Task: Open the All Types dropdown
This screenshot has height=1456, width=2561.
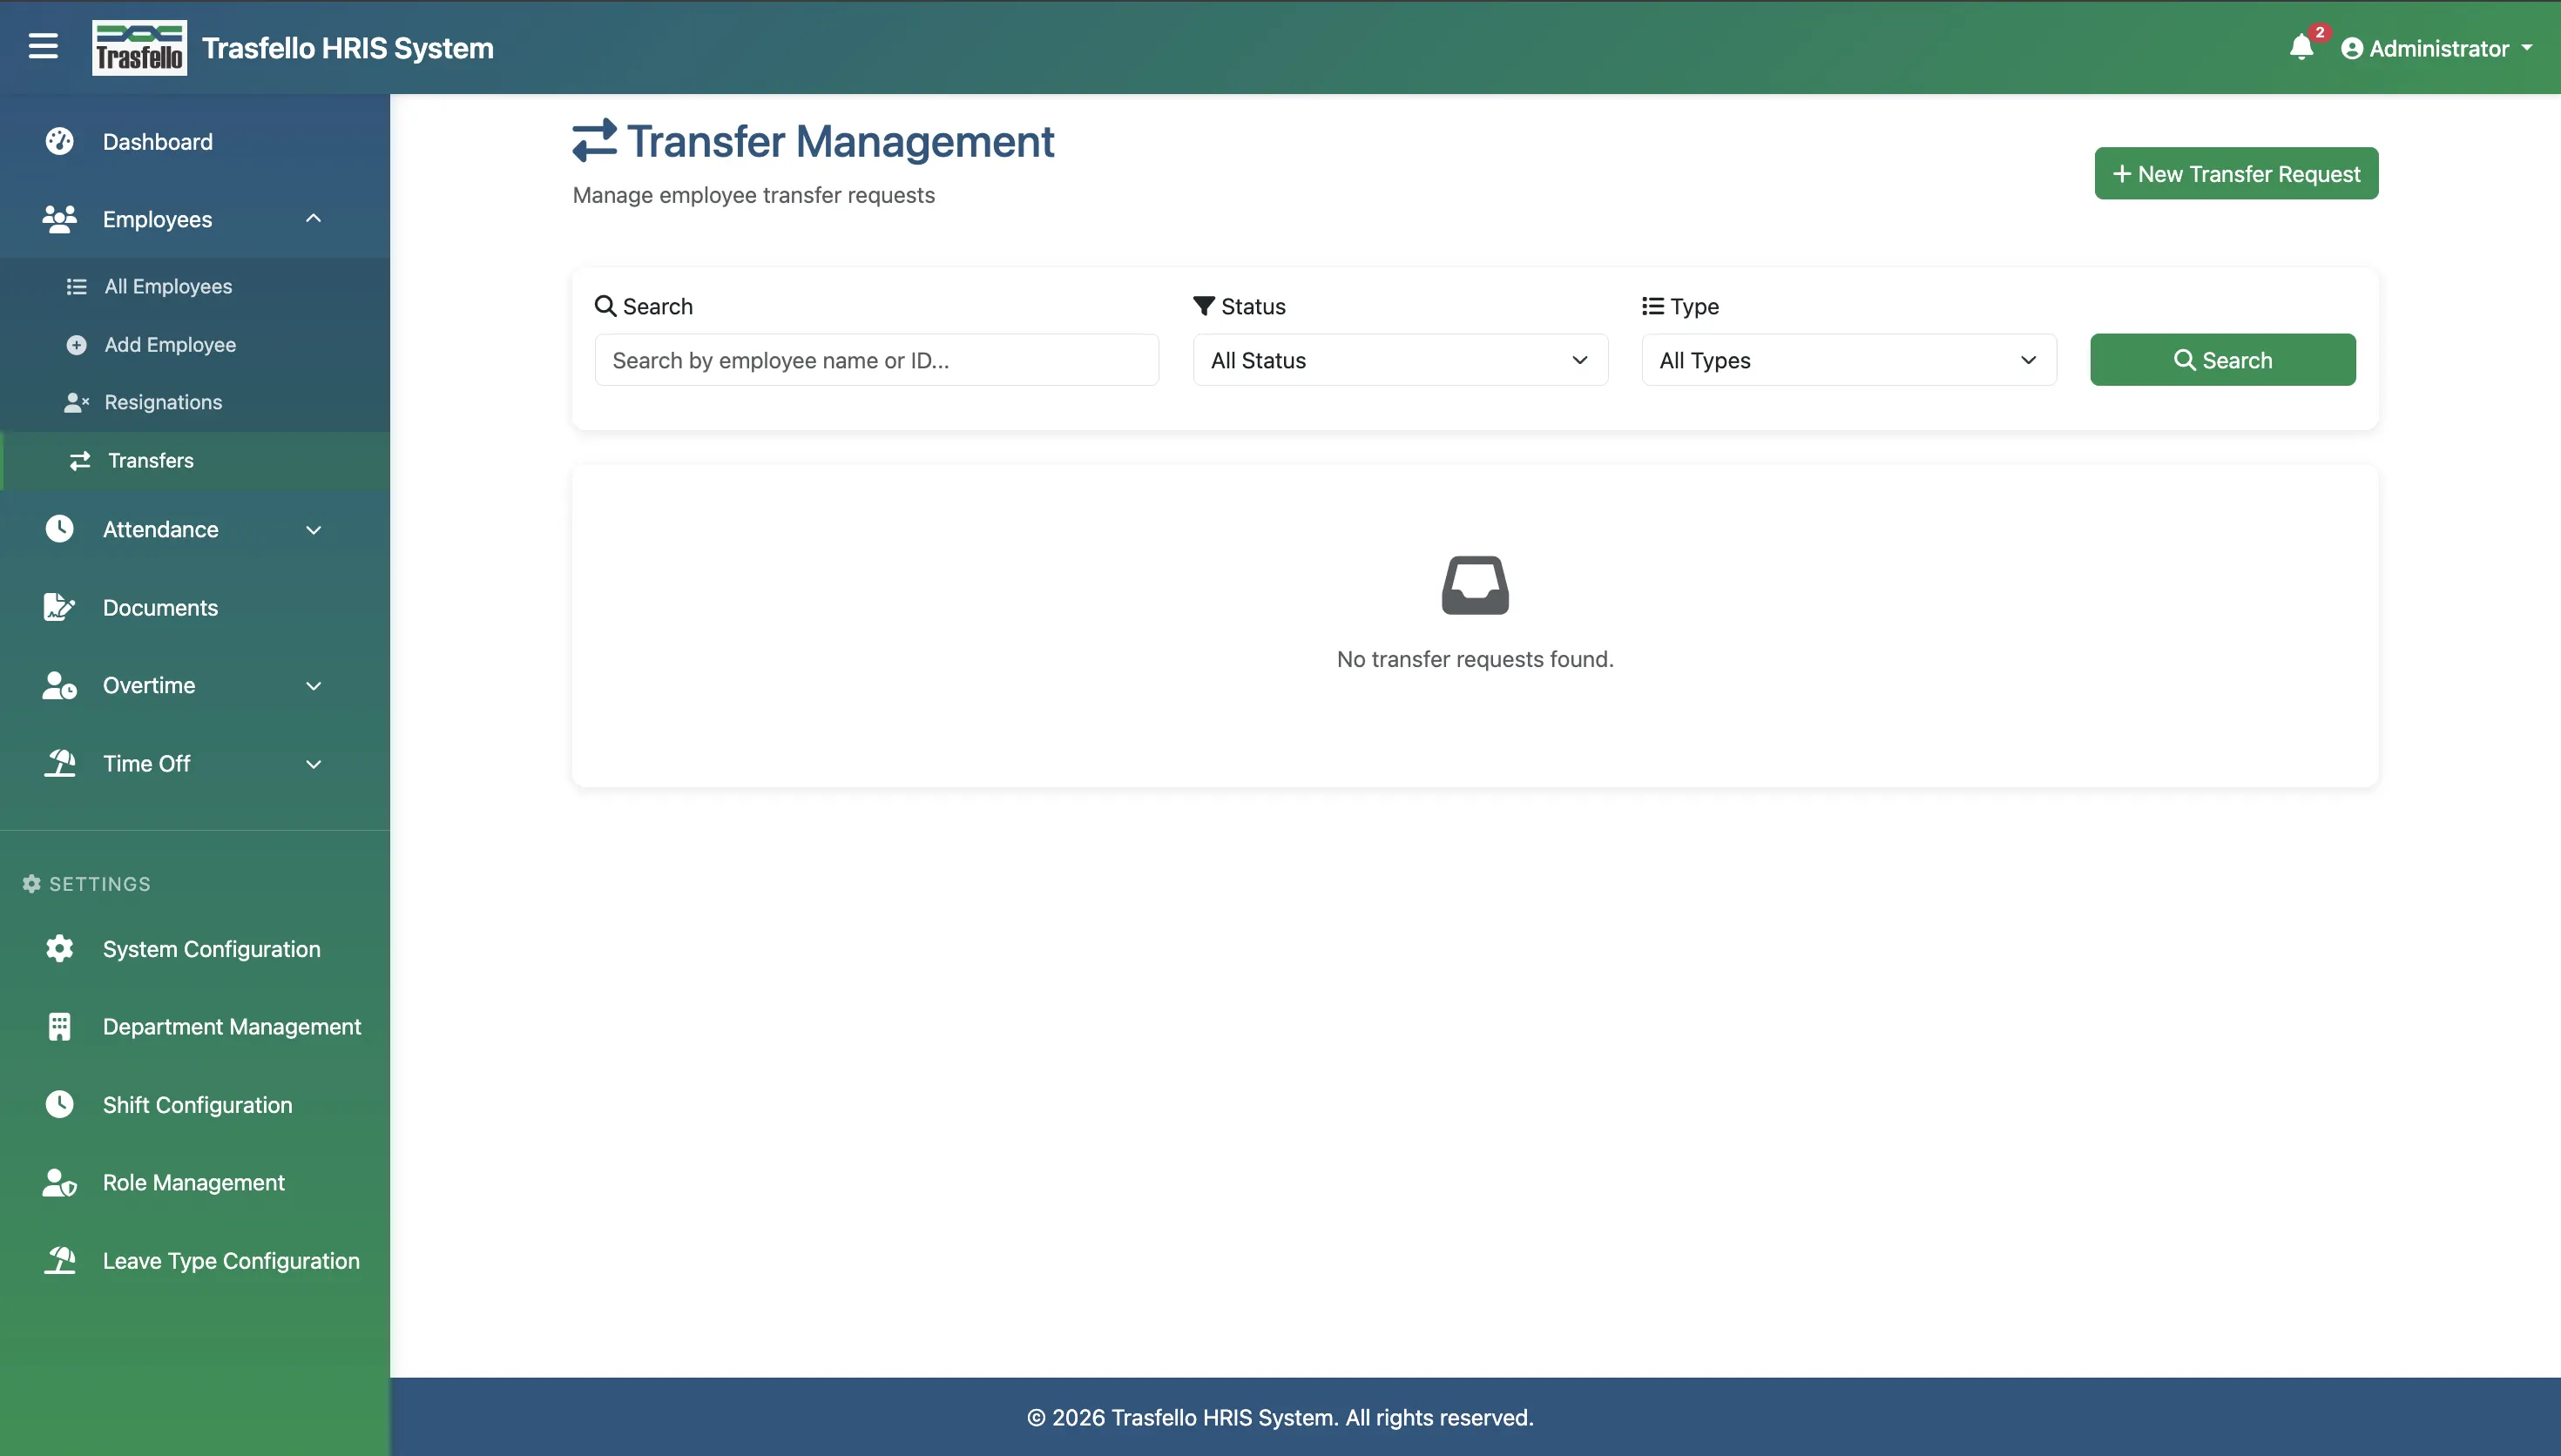Action: point(1849,360)
